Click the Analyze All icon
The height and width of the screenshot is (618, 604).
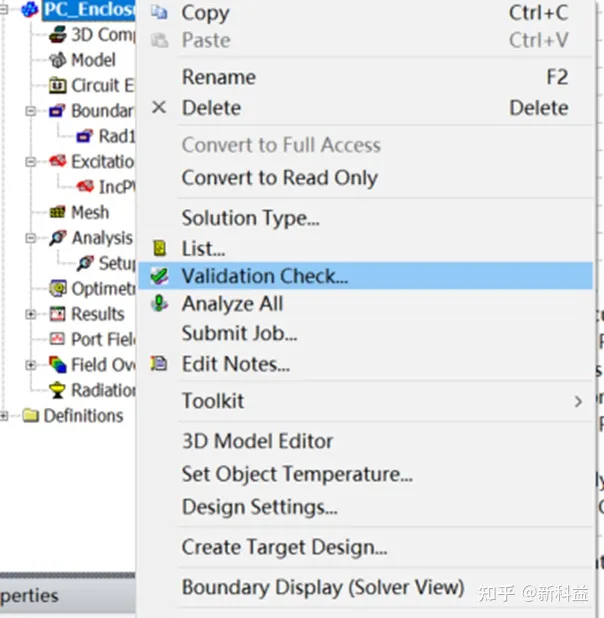pos(159,304)
